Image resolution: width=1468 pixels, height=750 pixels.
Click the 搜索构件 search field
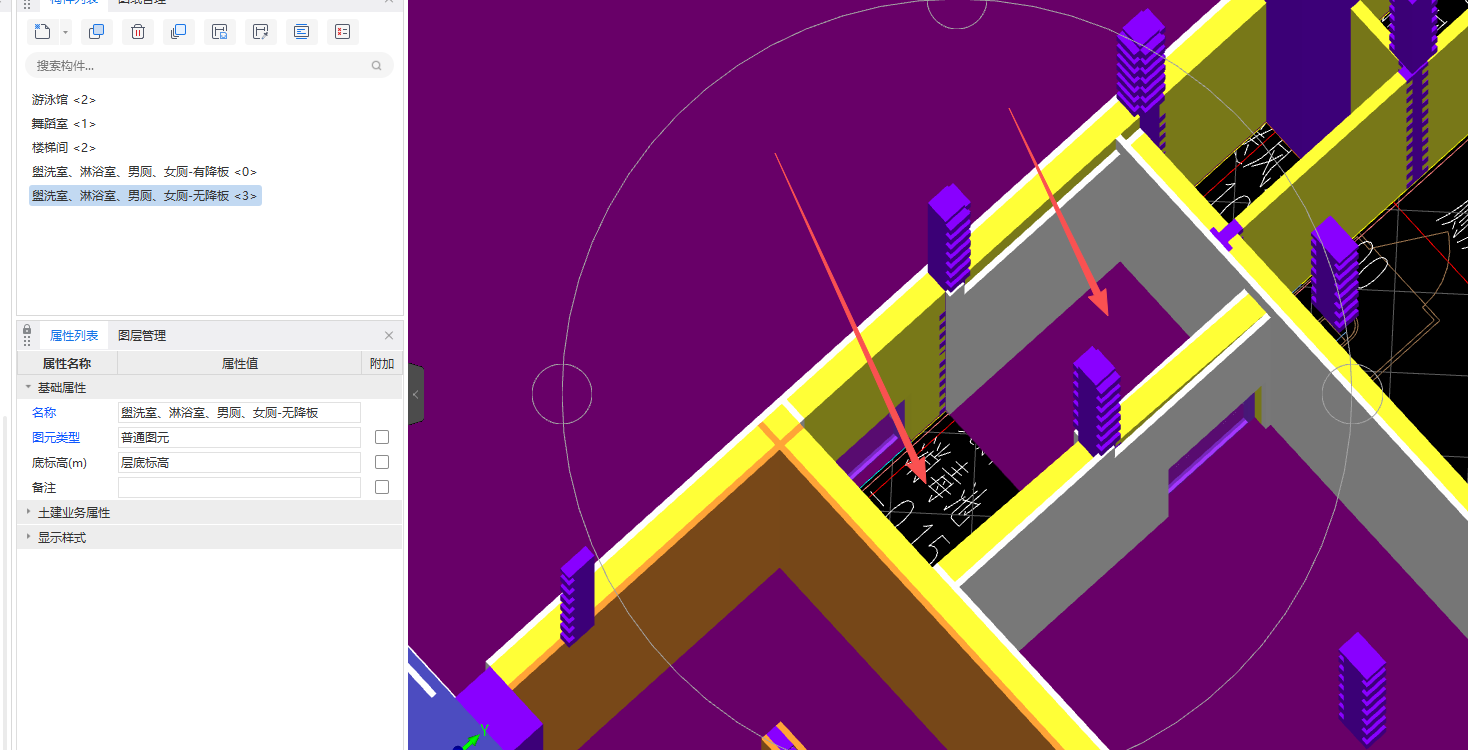coord(209,66)
